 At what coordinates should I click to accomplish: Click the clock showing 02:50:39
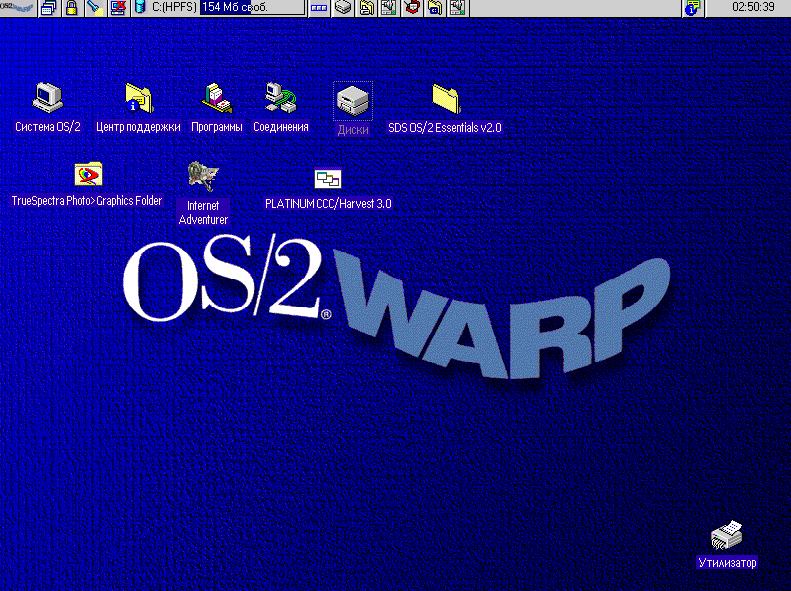click(752, 8)
